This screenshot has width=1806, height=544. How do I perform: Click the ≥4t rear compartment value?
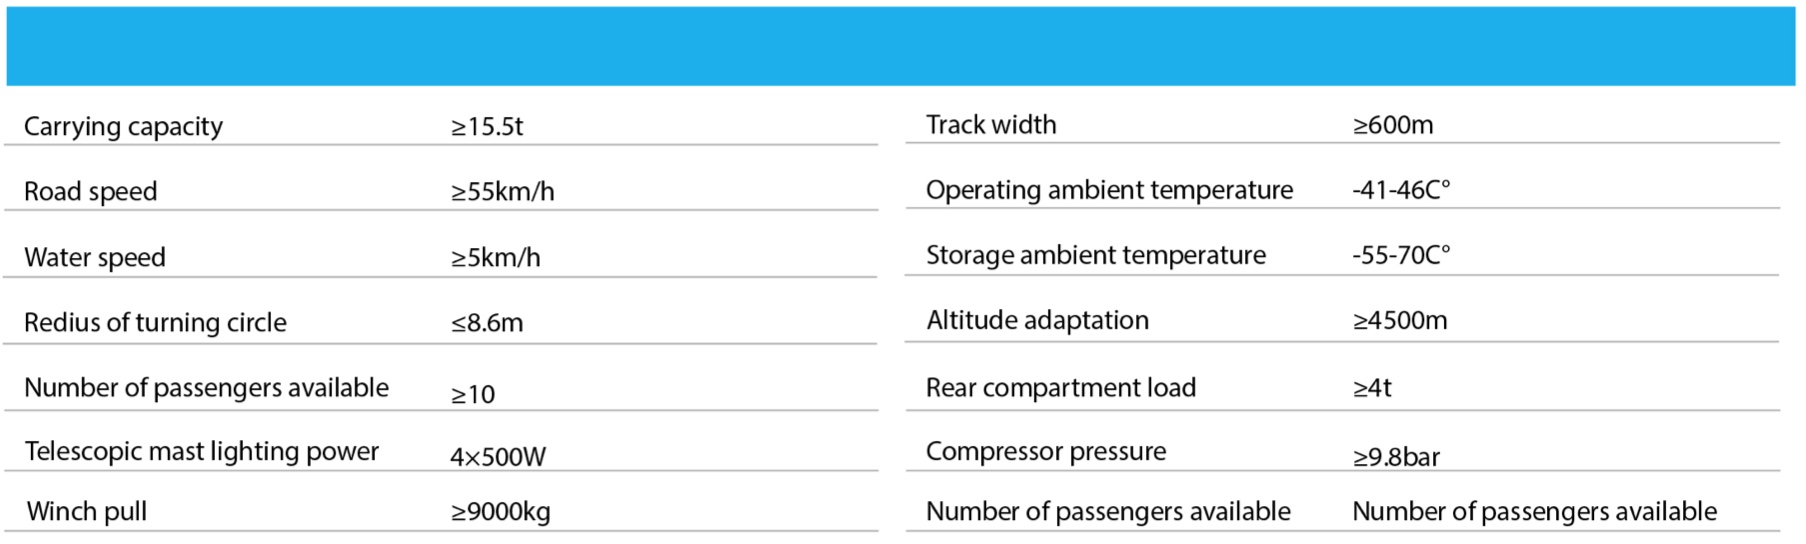(x=1372, y=388)
